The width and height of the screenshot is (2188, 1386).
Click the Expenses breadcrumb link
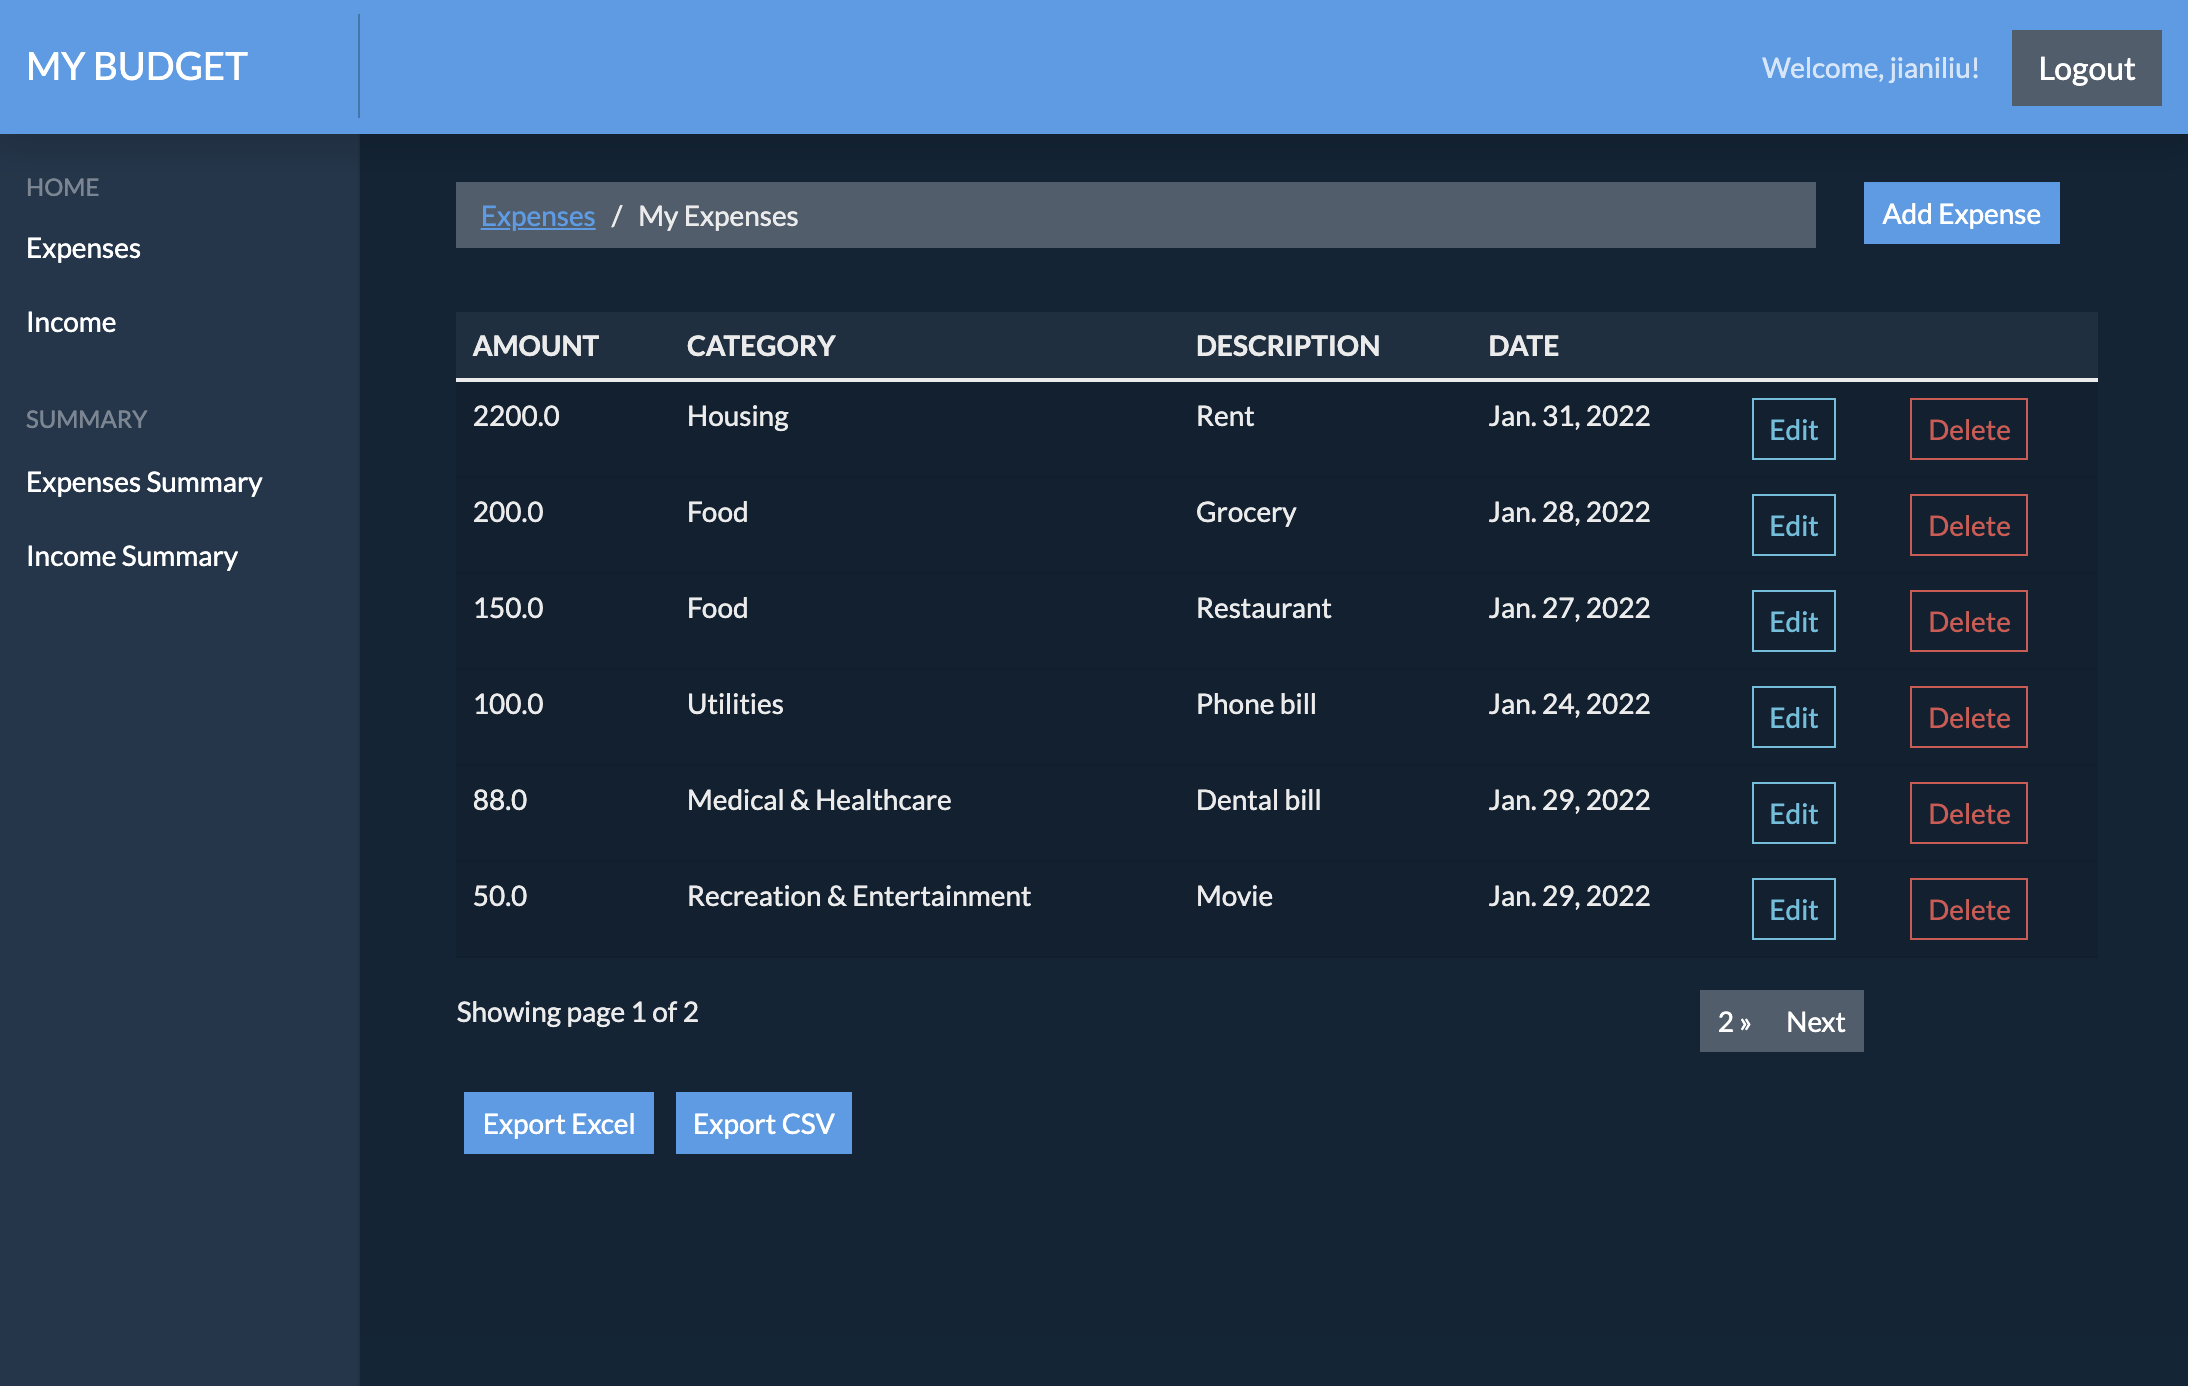click(x=537, y=216)
